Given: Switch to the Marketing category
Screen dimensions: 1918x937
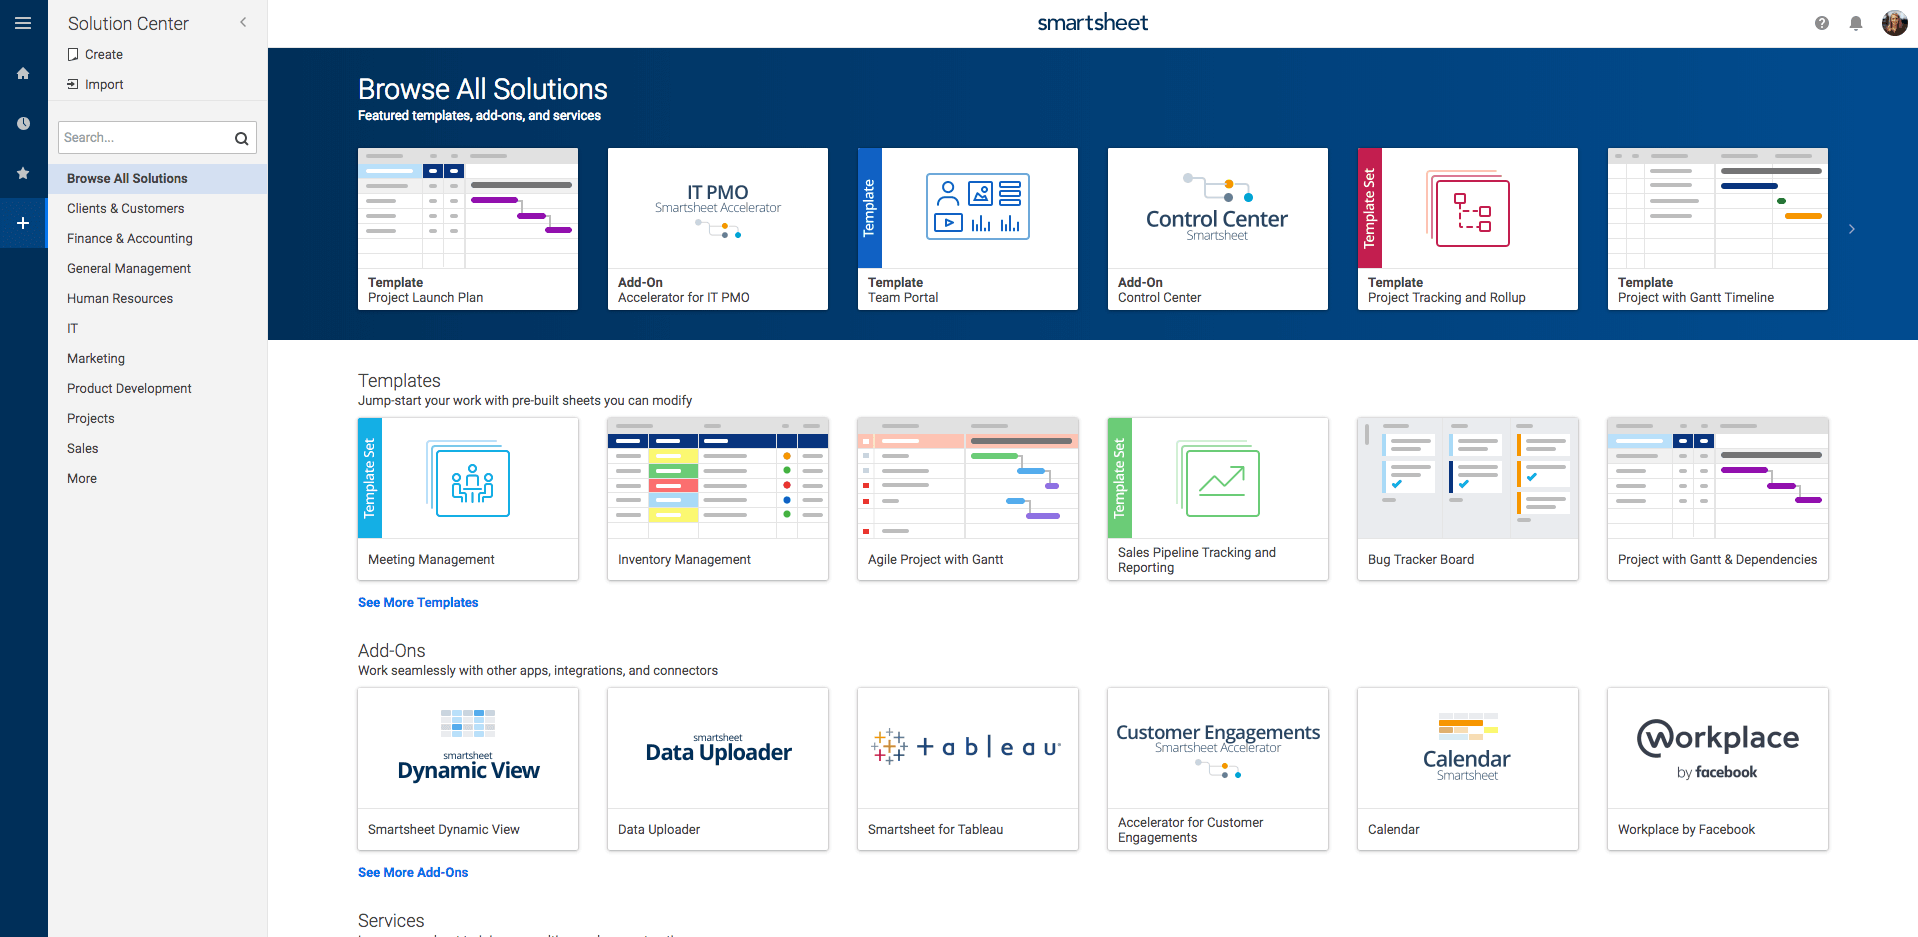Looking at the screenshot, I should (95, 358).
